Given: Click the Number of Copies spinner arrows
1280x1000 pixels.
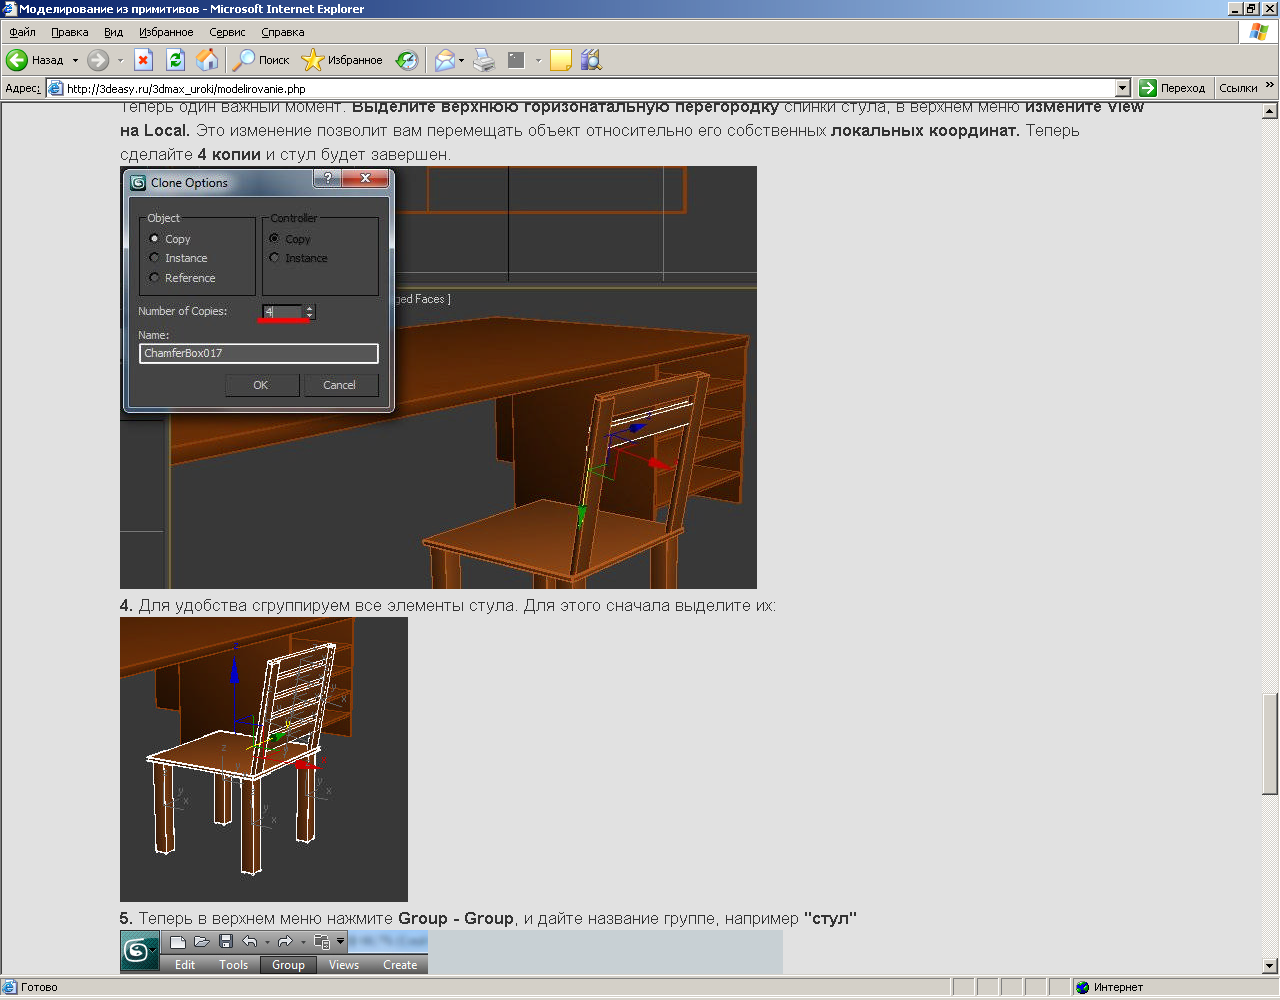Looking at the screenshot, I should pos(309,312).
